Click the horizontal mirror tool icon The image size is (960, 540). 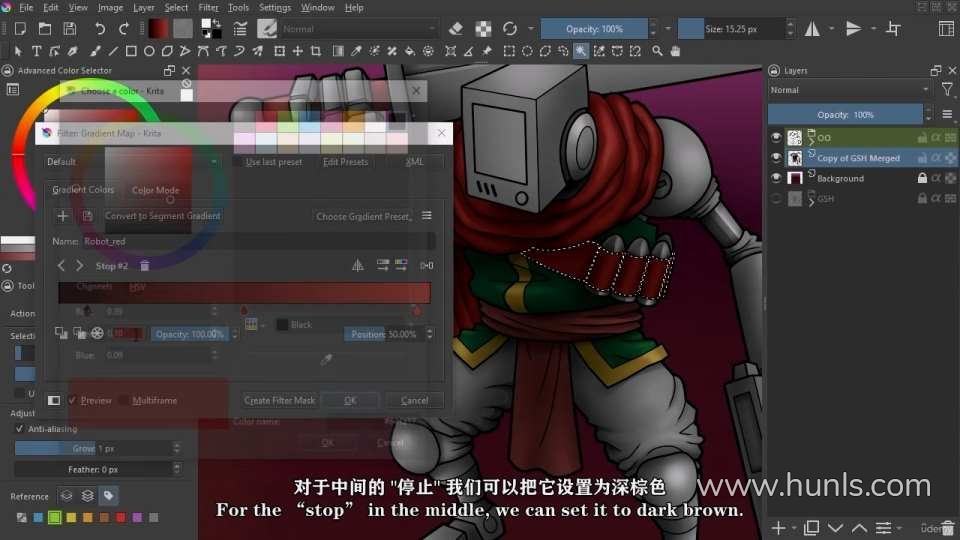tap(812, 29)
